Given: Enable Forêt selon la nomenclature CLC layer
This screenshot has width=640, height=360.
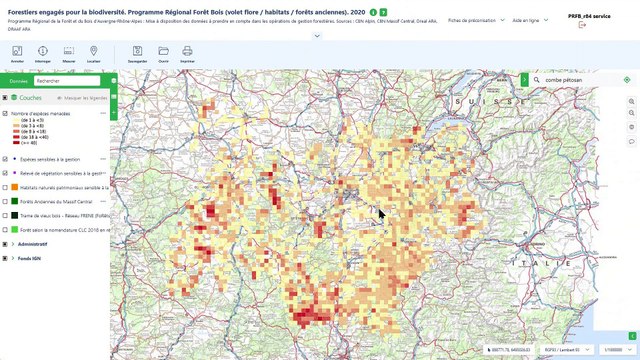Looking at the screenshot, I should (x=5, y=230).
